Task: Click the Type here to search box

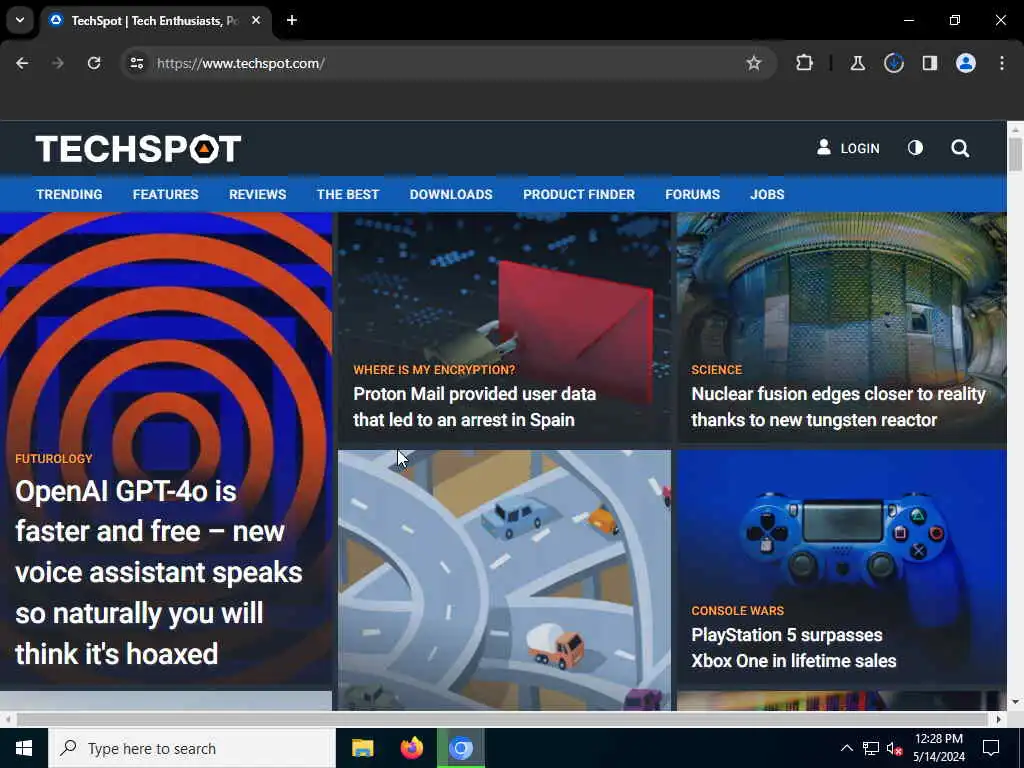Action: click(192, 748)
